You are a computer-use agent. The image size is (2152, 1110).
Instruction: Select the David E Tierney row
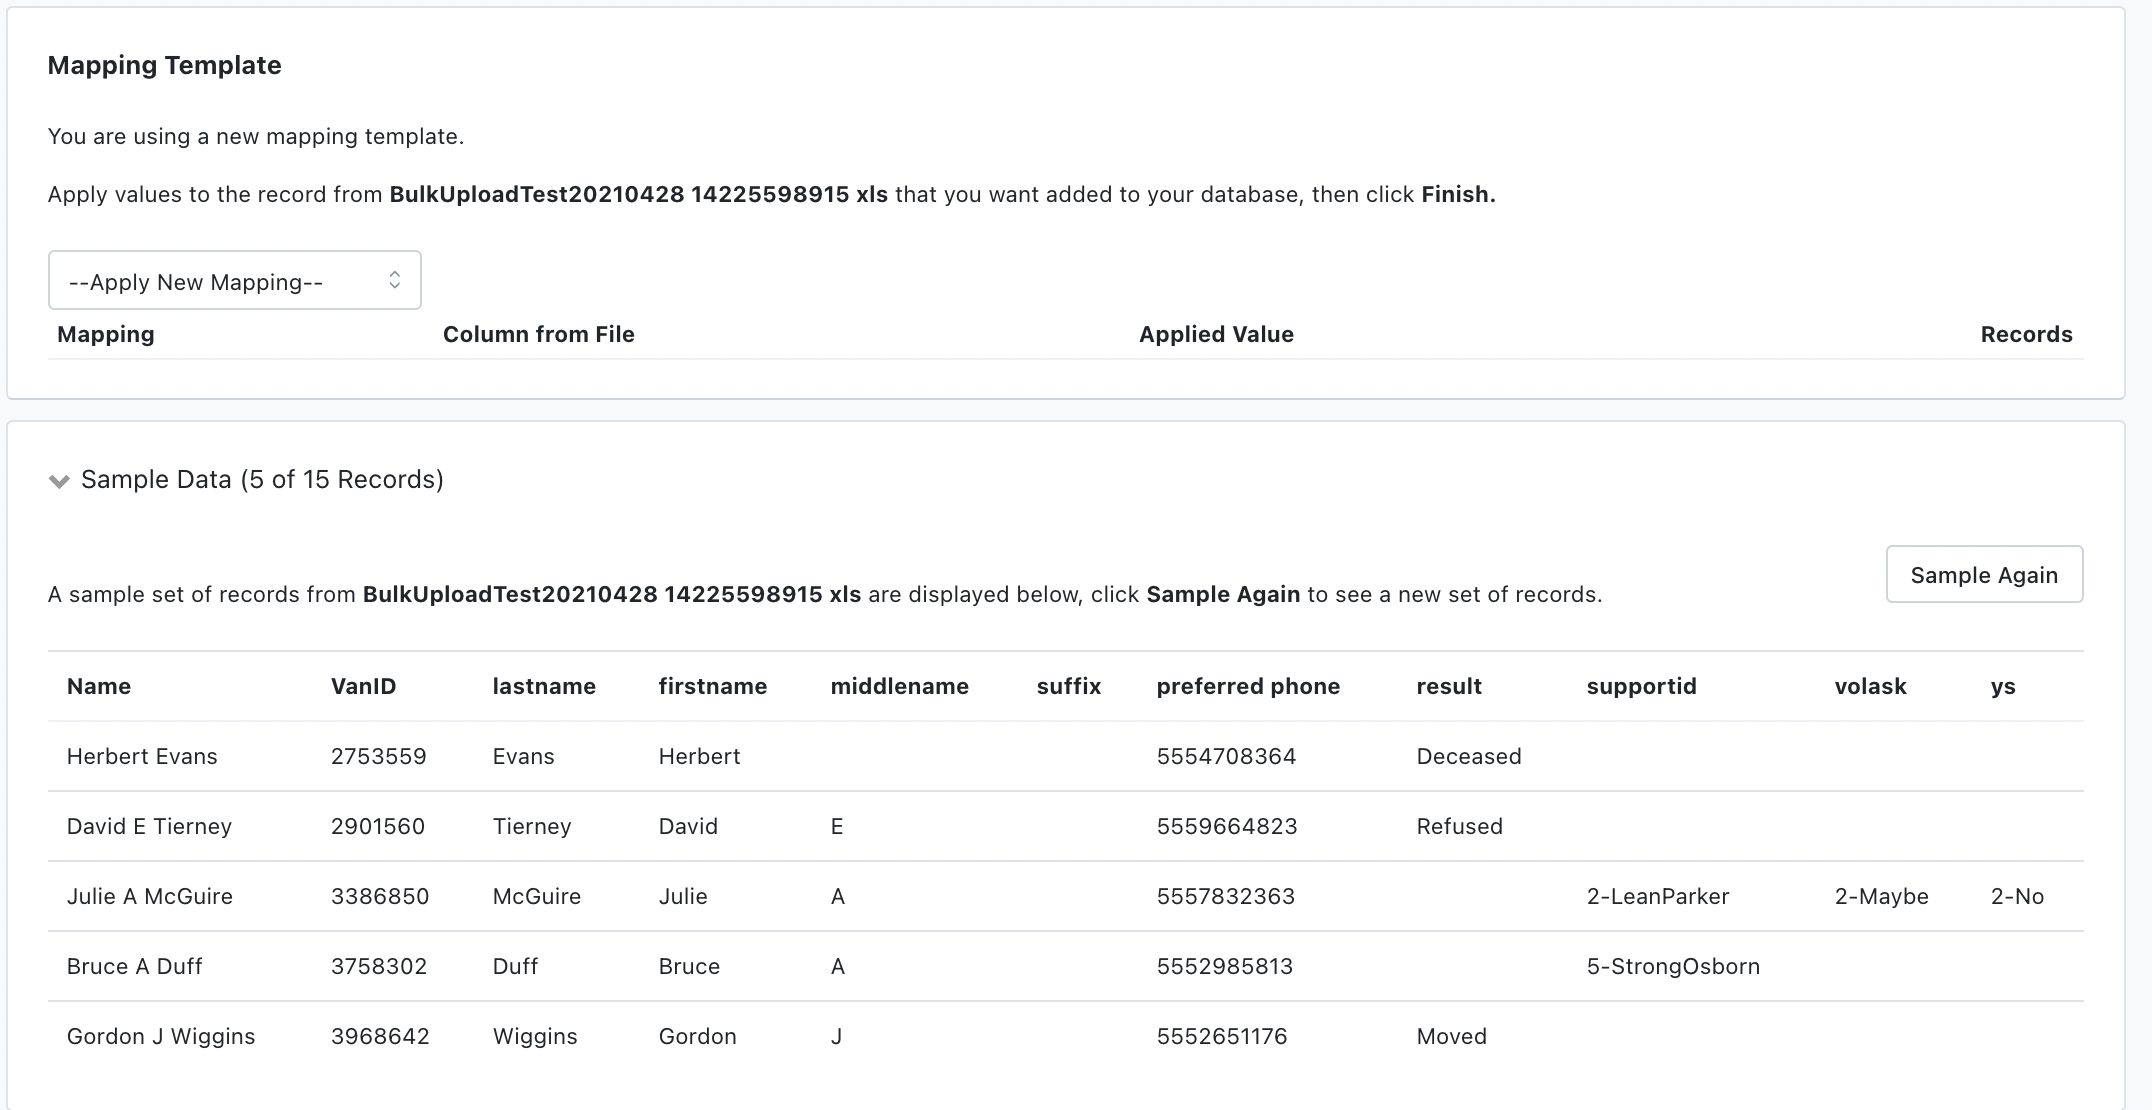point(149,826)
